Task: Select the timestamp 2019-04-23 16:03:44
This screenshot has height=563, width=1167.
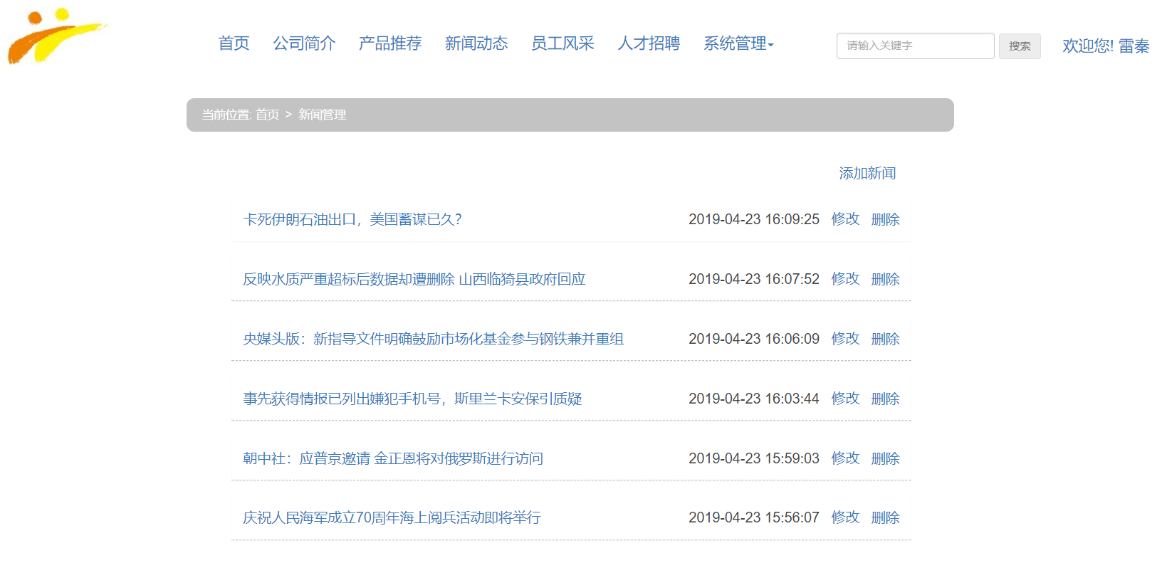Action: [x=754, y=399]
